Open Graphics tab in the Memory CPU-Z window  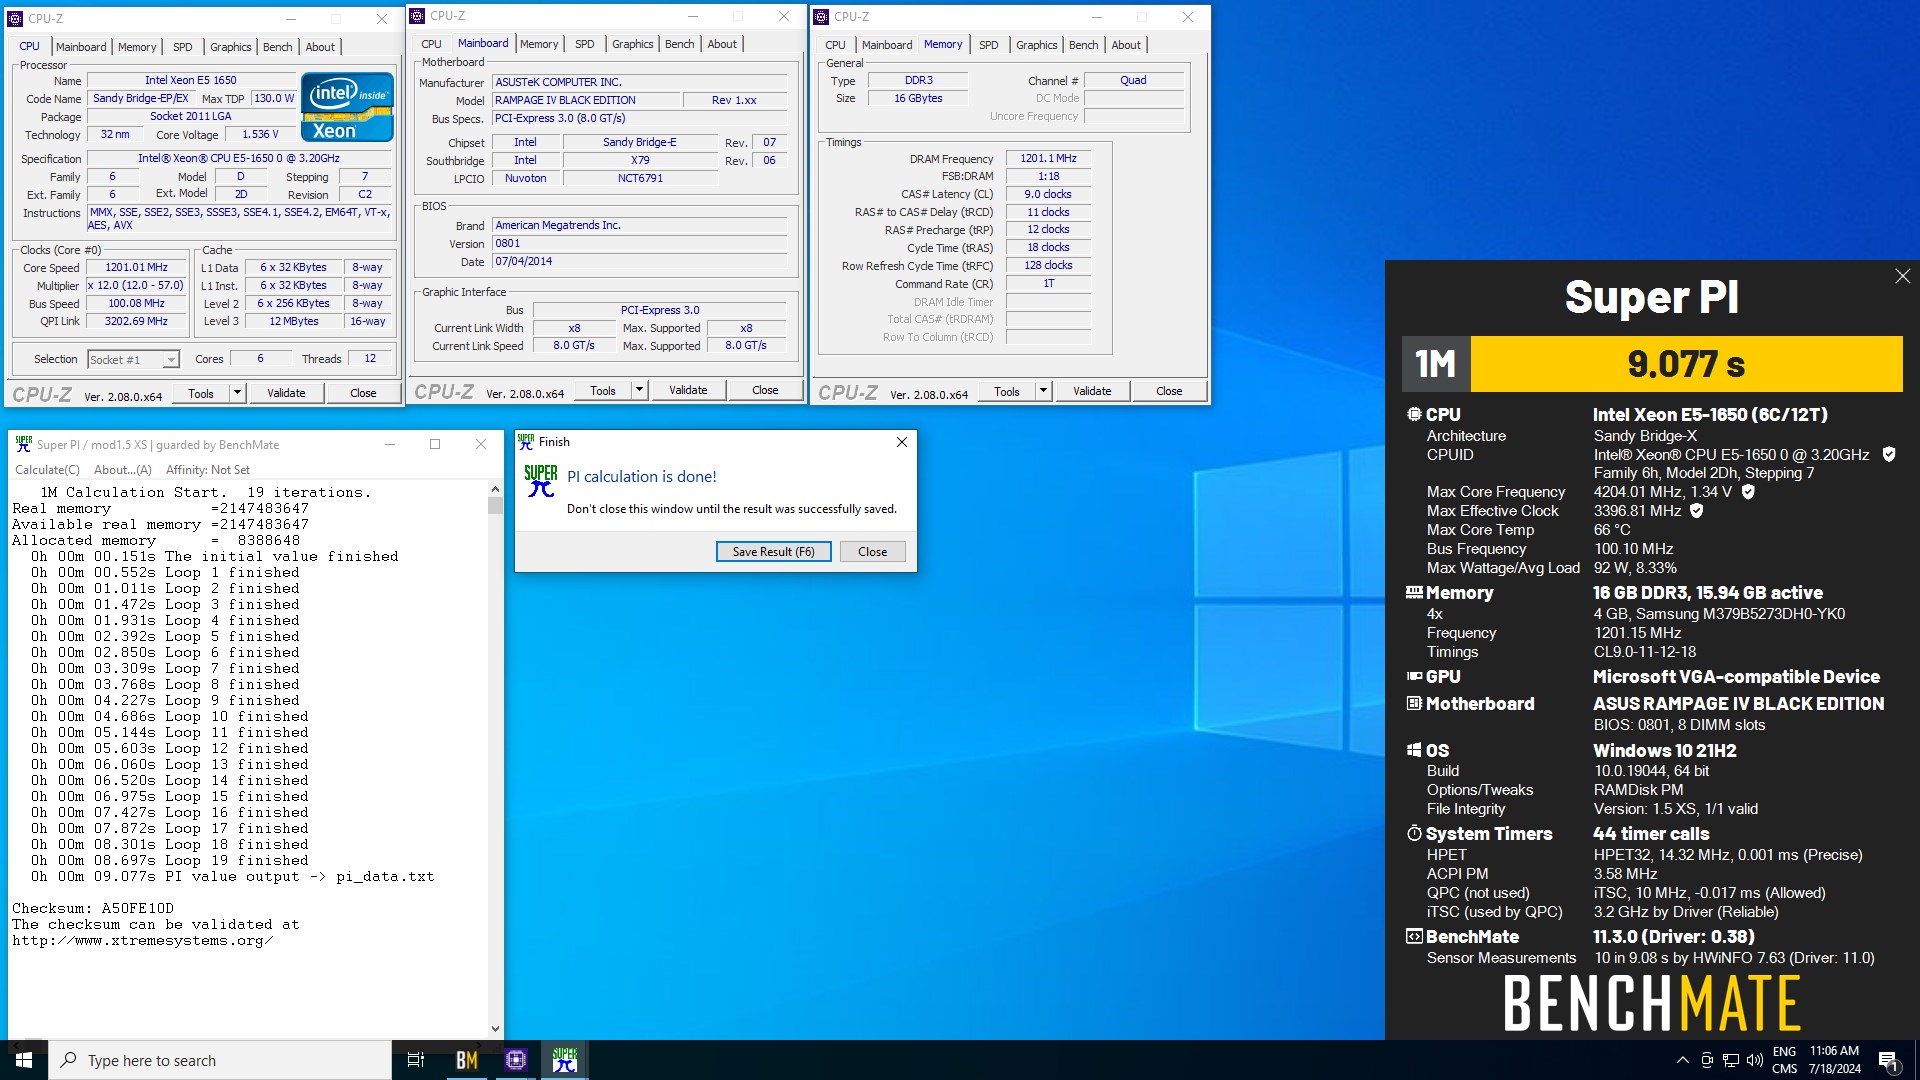tap(1036, 45)
